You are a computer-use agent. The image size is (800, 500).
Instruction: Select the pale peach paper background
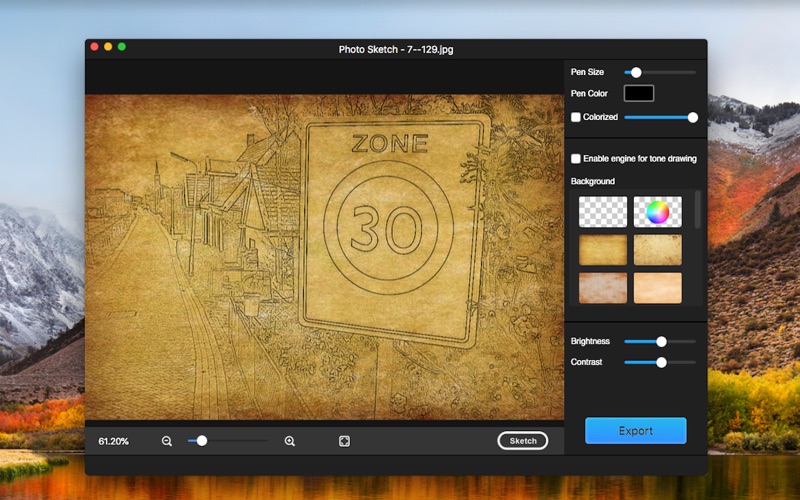click(x=657, y=288)
